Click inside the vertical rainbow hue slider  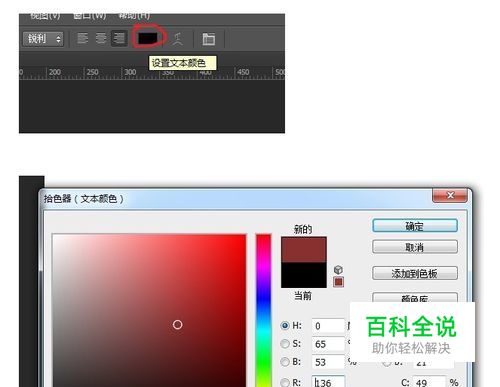tap(263, 310)
